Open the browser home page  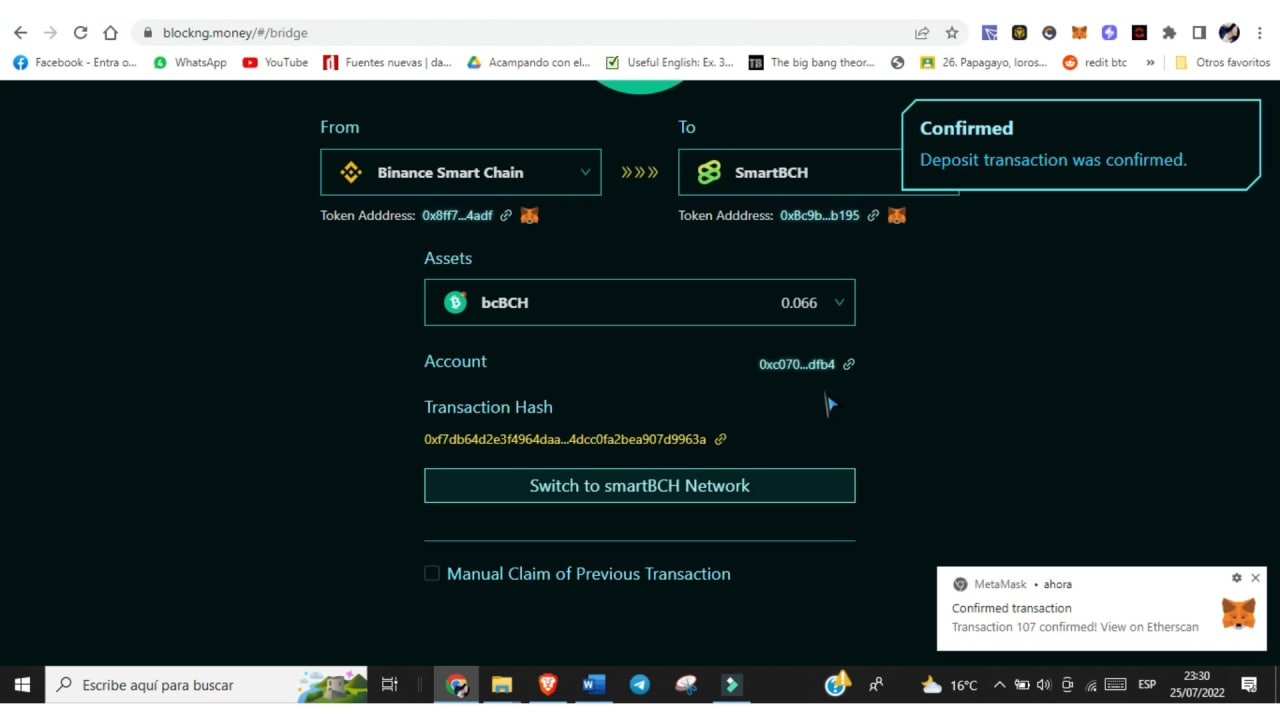click(x=111, y=33)
